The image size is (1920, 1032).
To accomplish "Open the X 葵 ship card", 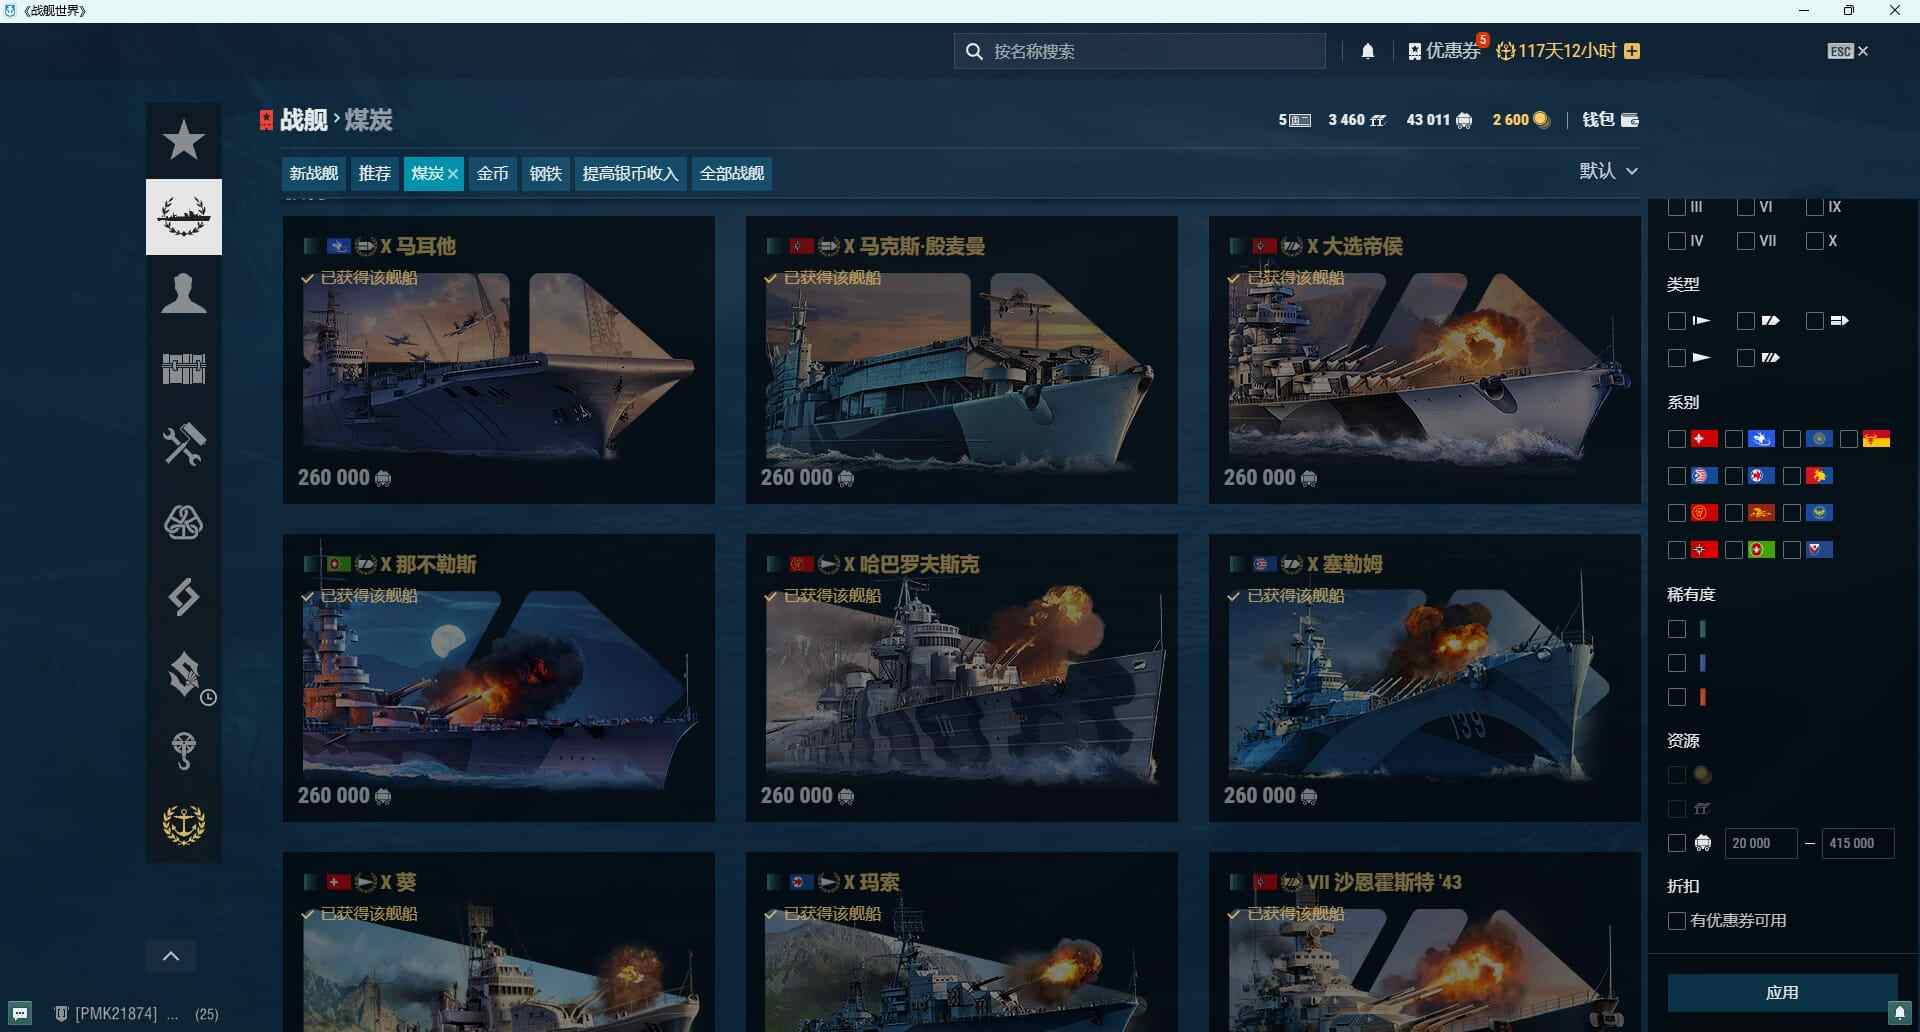I will (499, 942).
